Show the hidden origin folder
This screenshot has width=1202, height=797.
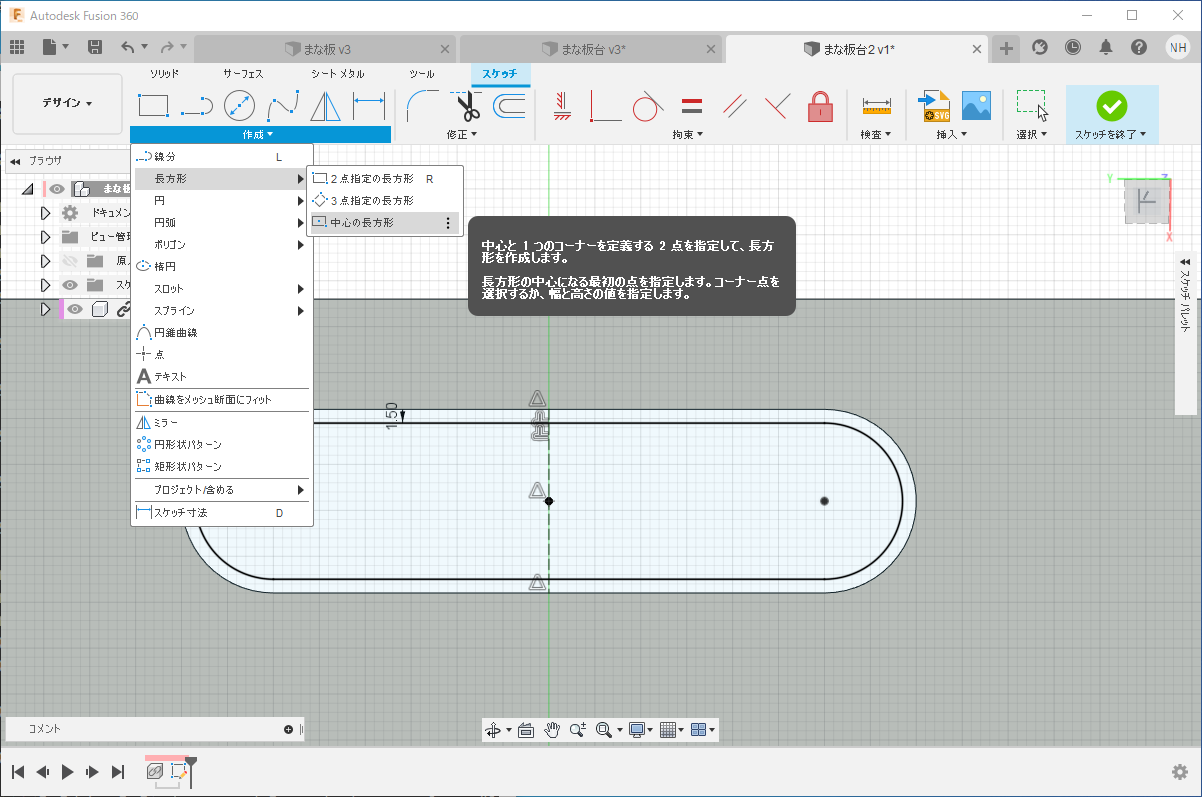69,261
